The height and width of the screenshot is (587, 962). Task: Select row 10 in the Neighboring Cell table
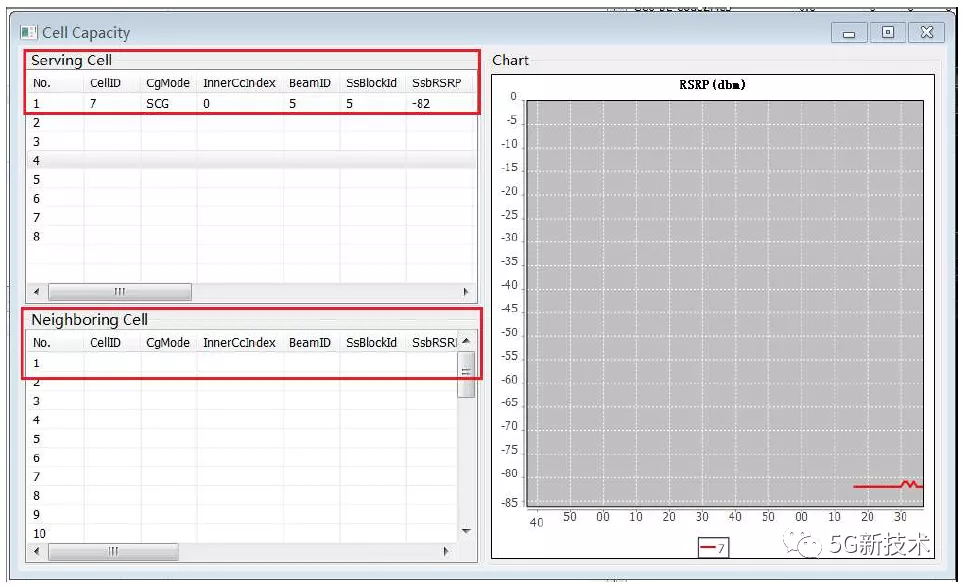(242, 534)
